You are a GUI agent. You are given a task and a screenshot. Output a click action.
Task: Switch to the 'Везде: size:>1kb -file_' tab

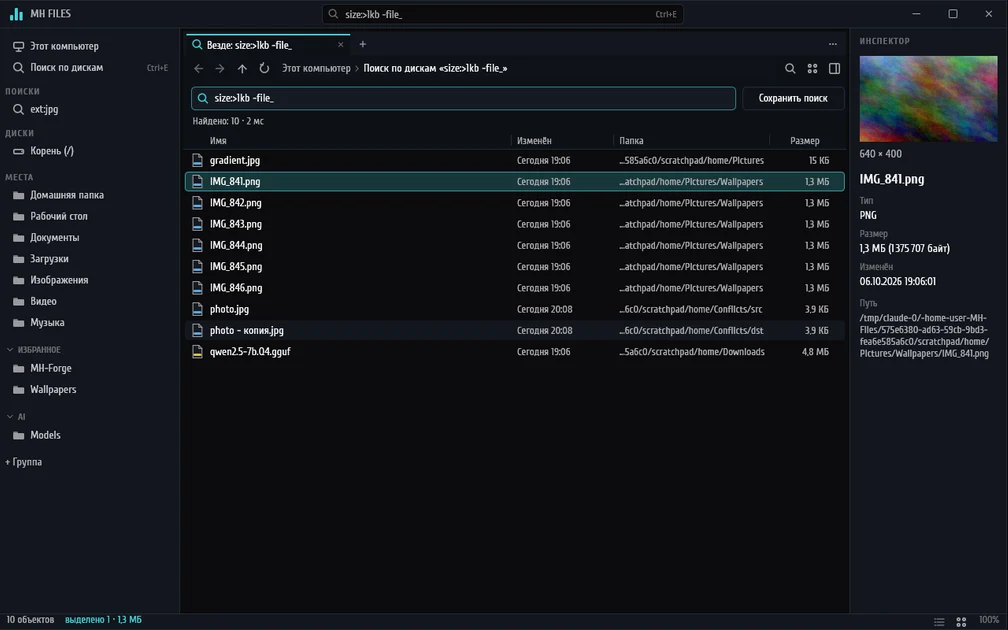268,45
